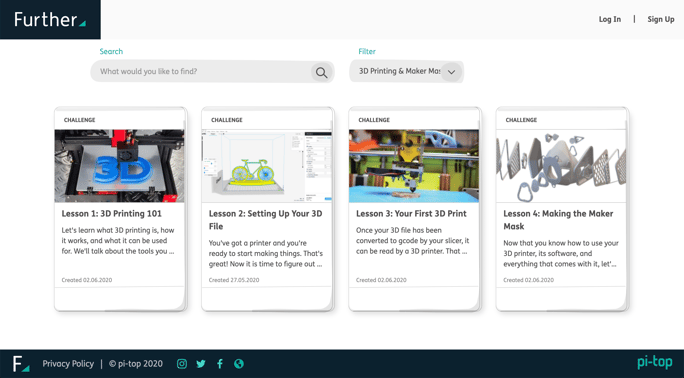The height and width of the screenshot is (378, 684).
Task: Open the Twitter link in footer
Action: point(201,364)
